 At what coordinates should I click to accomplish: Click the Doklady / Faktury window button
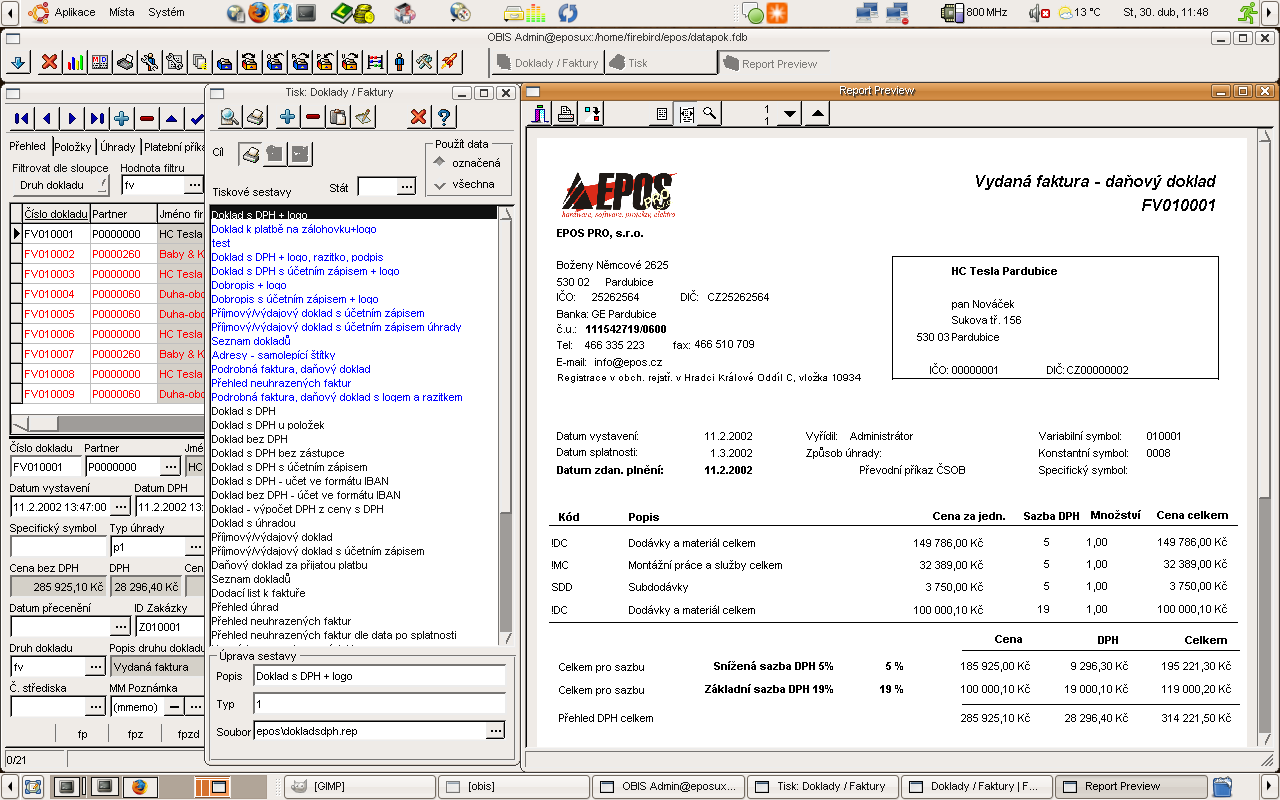546,63
